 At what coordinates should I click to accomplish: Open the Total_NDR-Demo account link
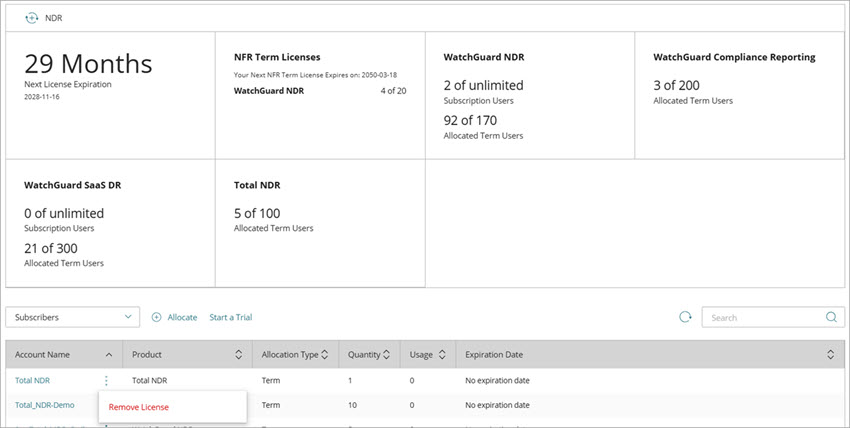click(x=44, y=405)
